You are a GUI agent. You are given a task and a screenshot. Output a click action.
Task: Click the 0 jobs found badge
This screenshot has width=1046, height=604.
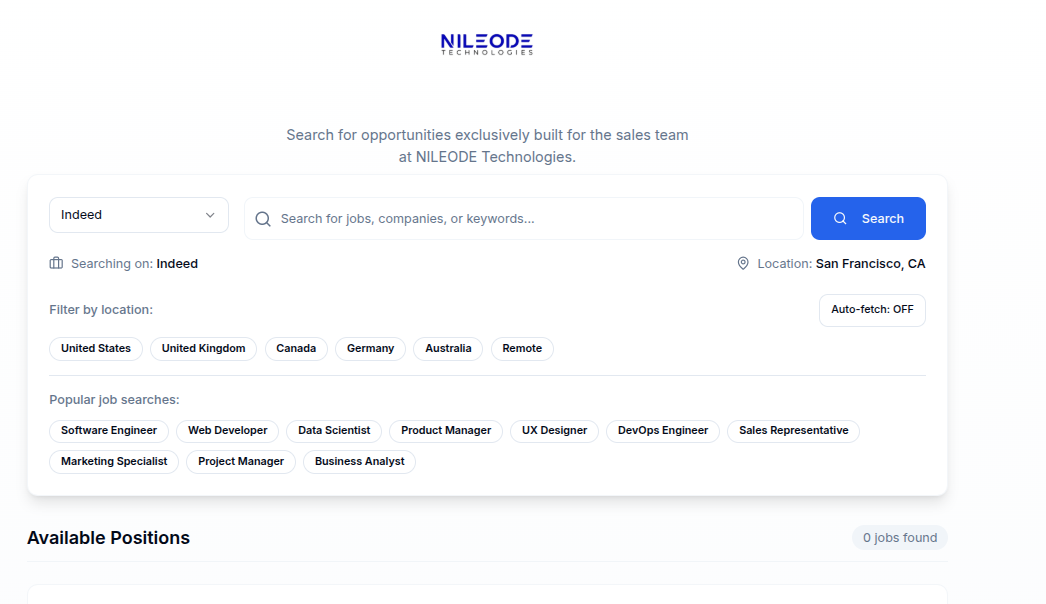[900, 538]
